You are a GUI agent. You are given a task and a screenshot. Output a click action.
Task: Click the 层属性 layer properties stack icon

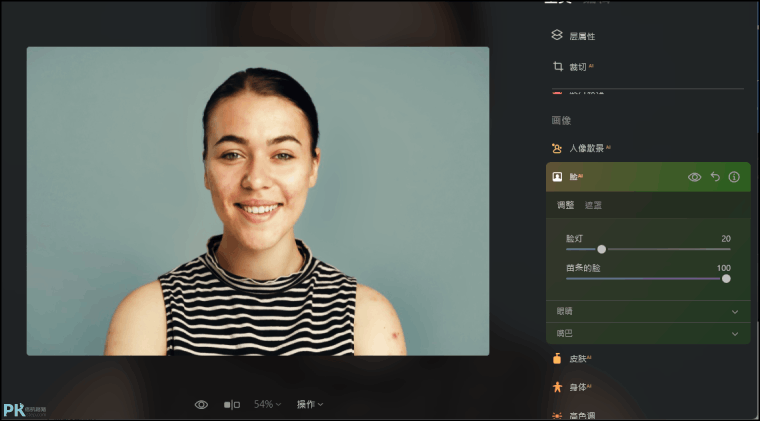point(557,35)
